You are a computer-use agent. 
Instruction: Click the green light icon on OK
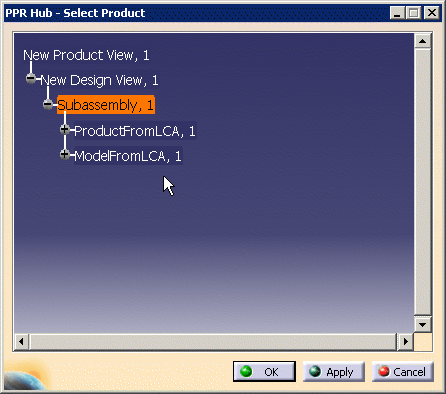tap(246, 371)
